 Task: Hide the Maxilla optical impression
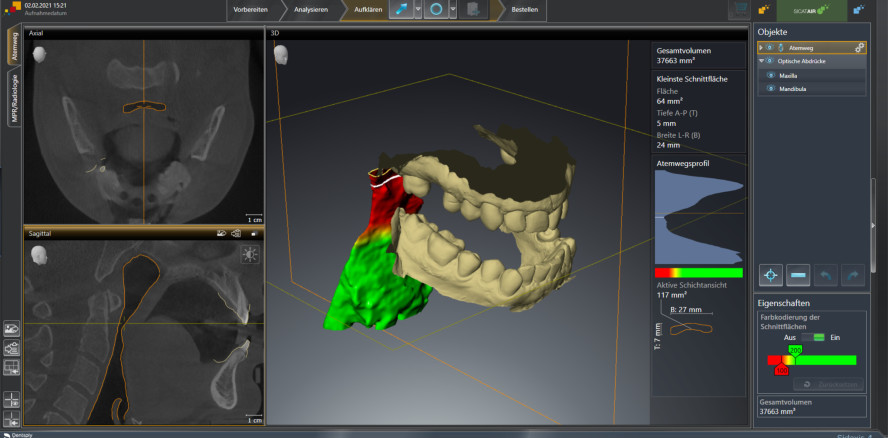[769, 75]
